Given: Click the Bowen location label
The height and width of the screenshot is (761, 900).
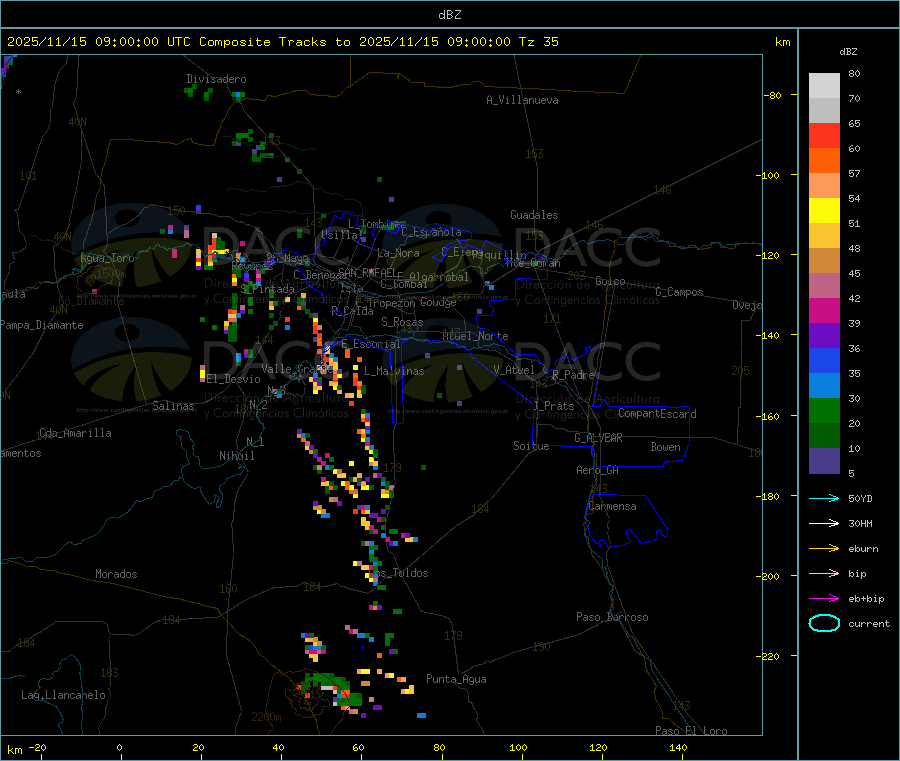Looking at the screenshot, I should point(666,447).
